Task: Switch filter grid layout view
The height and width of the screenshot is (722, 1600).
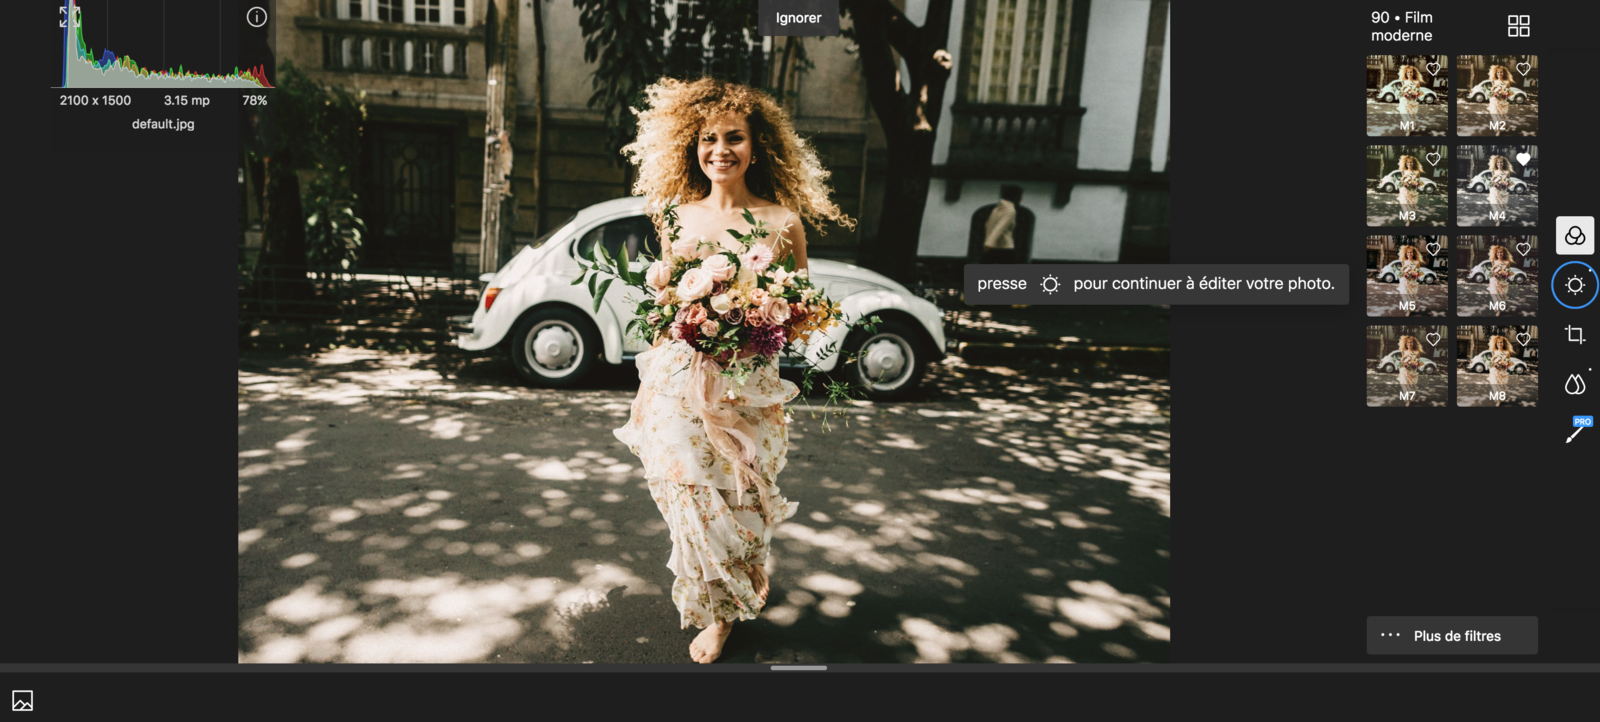Action: (1518, 26)
